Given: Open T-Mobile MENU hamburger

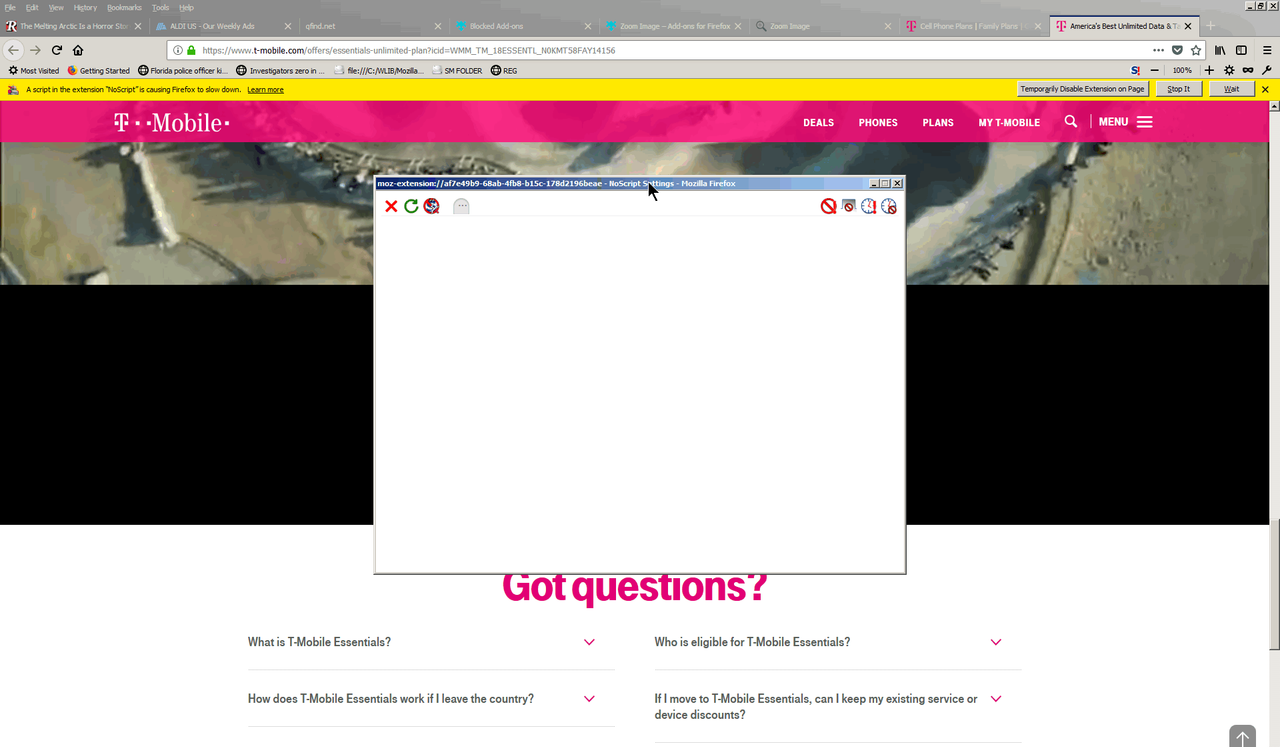Looking at the screenshot, I should [1126, 122].
